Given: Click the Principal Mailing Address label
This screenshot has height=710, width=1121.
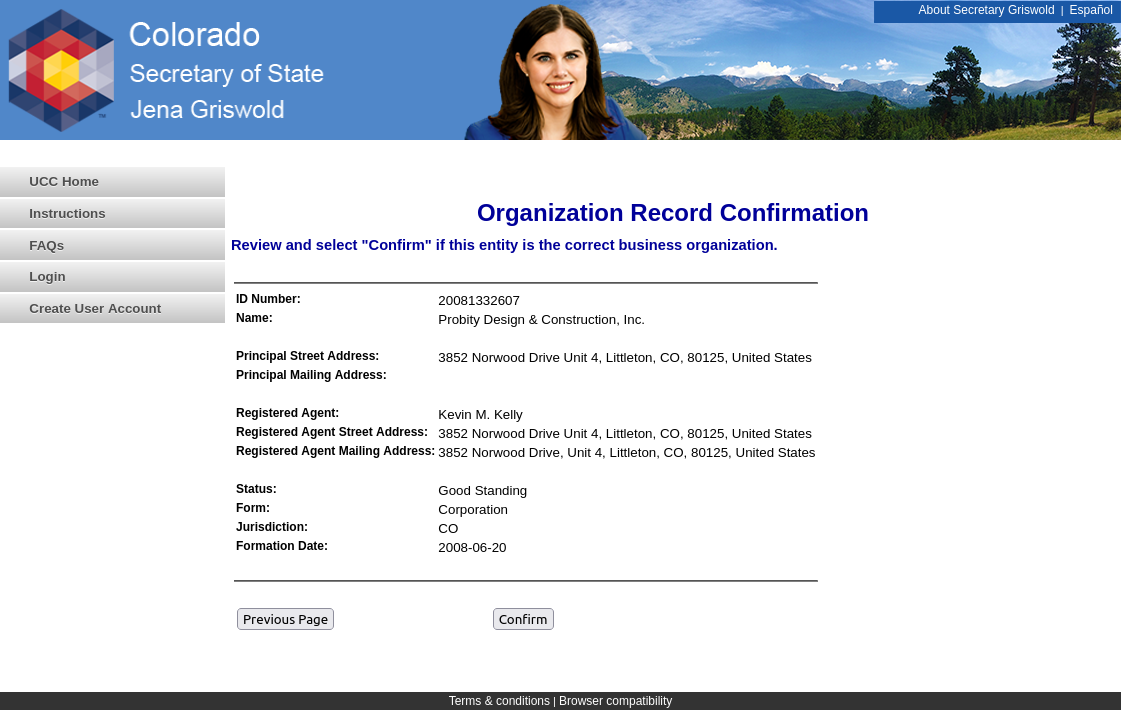Looking at the screenshot, I should tap(311, 375).
